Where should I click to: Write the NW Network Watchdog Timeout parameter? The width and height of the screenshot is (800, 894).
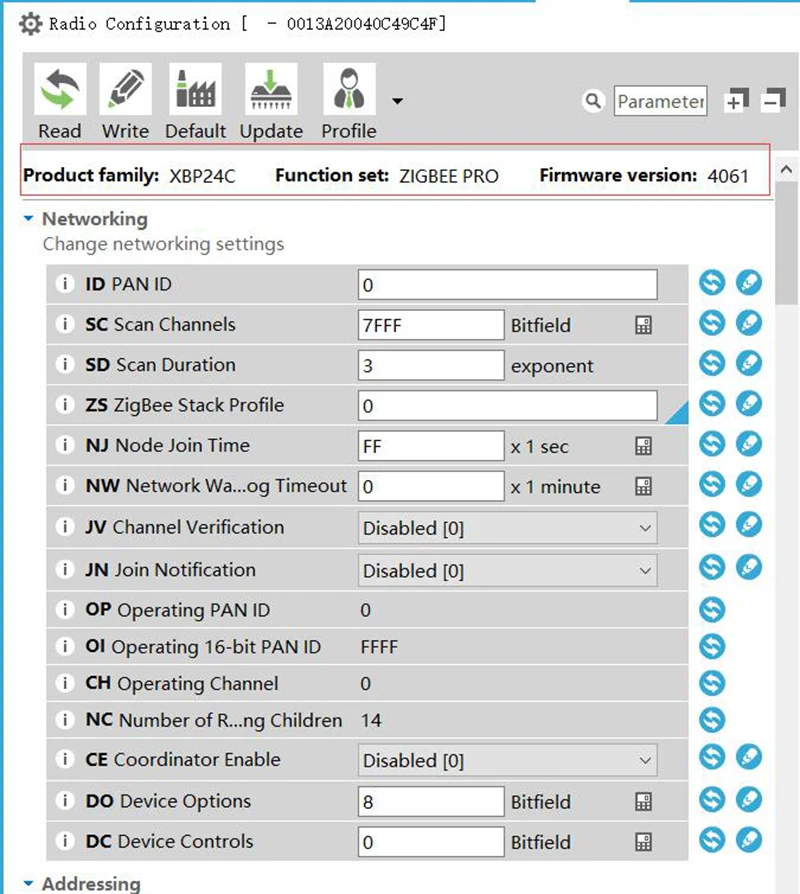(749, 485)
